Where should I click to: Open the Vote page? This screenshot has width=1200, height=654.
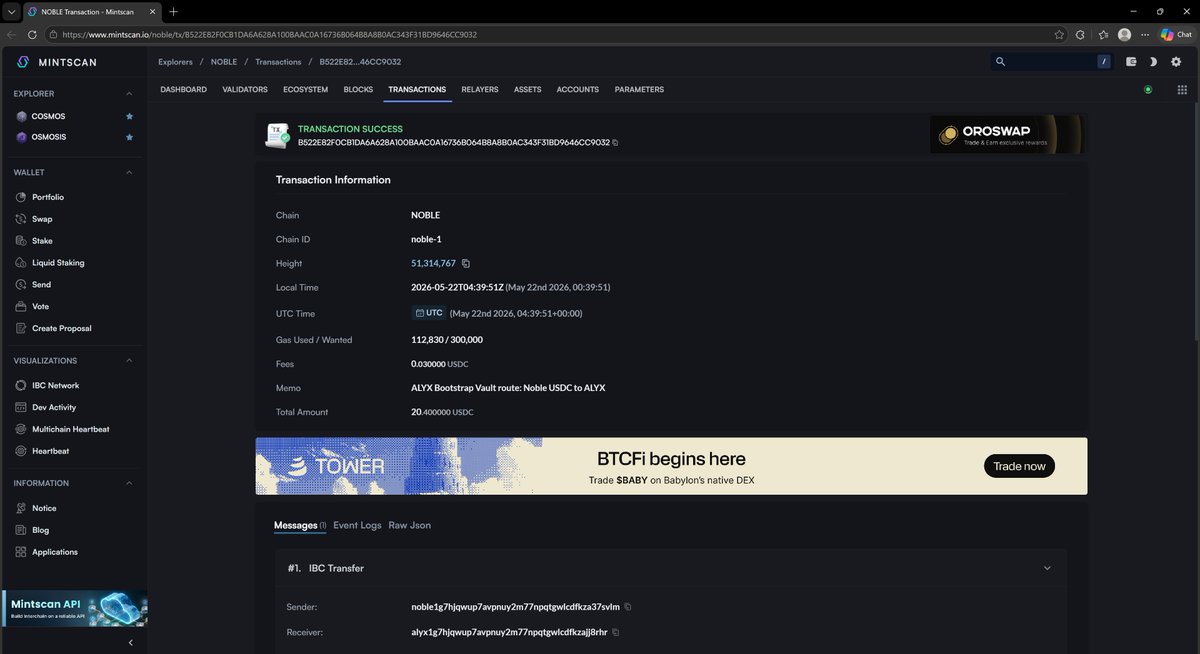[x=40, y=306]
